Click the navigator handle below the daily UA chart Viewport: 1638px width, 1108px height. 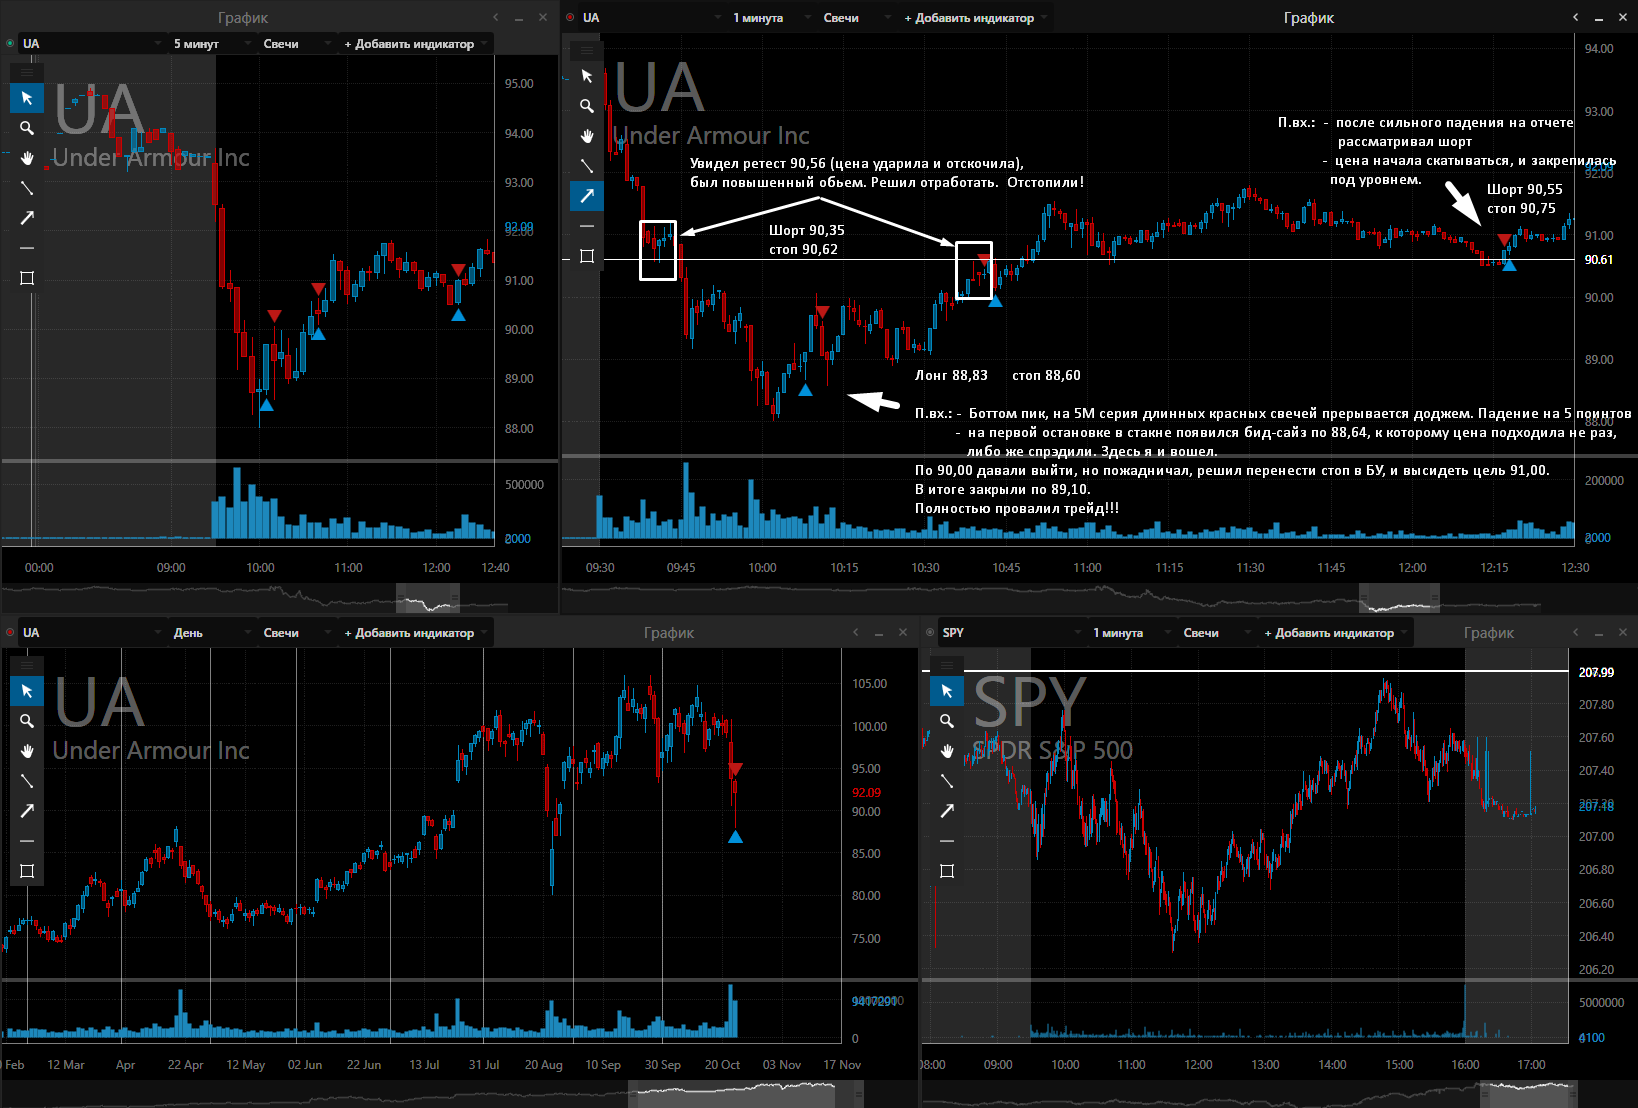(x=745, y=1093)
